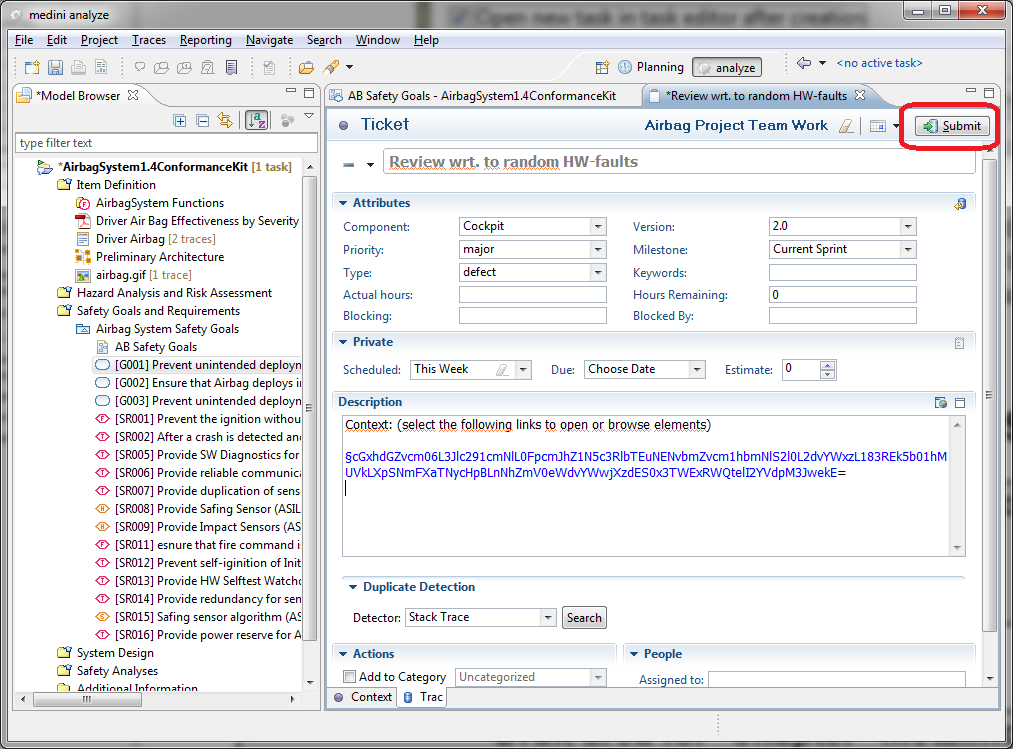The height and width of the screenshot is (749, 1013).
Task: Click the Save icon in the main toolbar
Action: tap(55, 68)
